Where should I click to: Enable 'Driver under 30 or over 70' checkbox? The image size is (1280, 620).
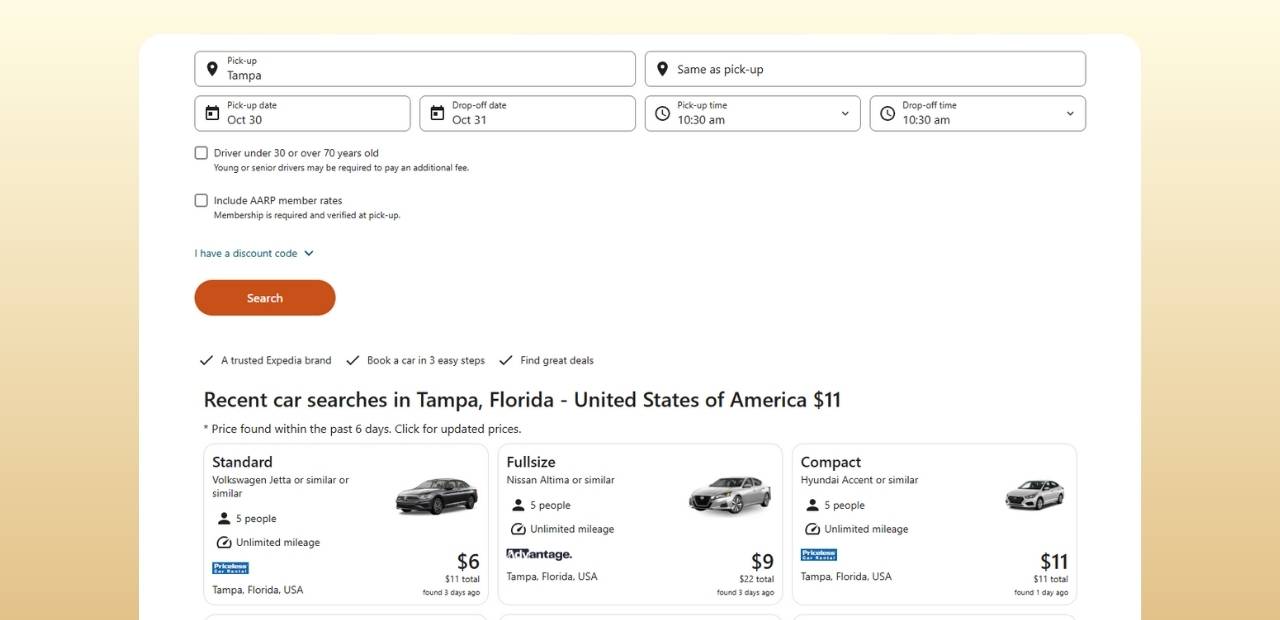pyautogui.click(x=201, y=153)
